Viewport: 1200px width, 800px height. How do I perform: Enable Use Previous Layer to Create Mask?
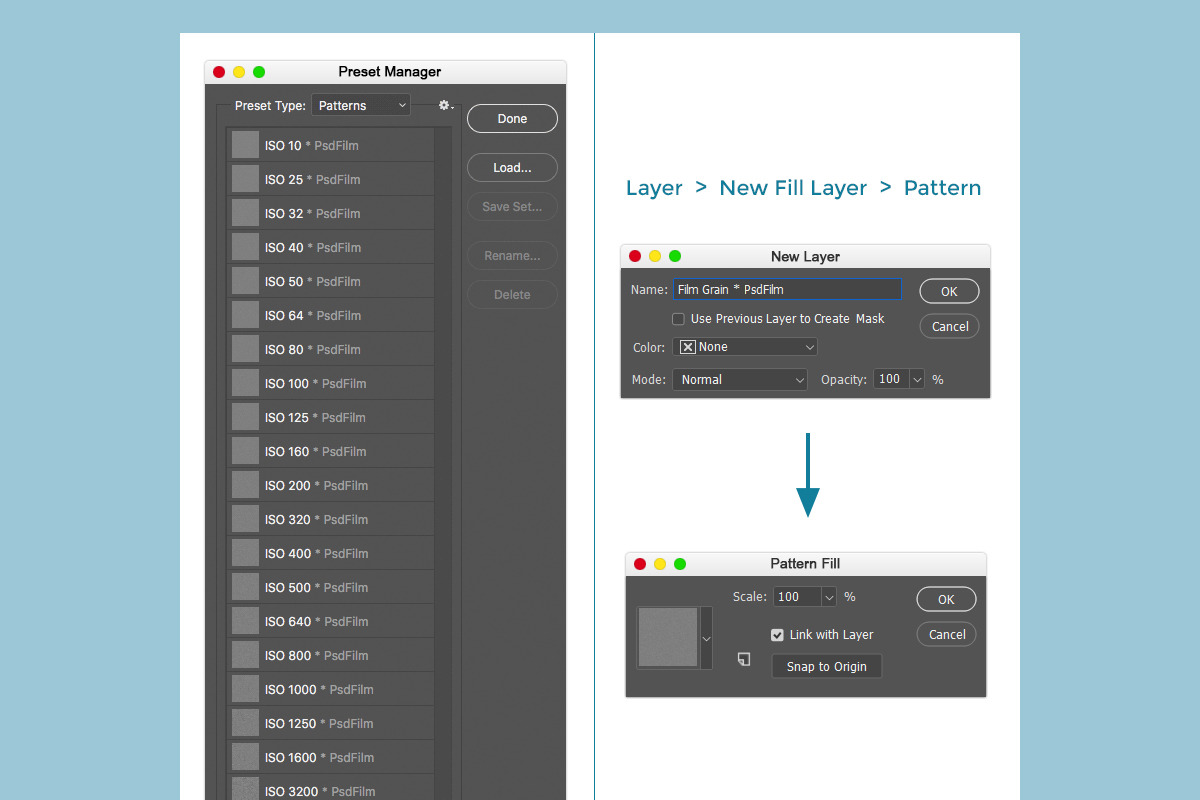coord(678,319)
